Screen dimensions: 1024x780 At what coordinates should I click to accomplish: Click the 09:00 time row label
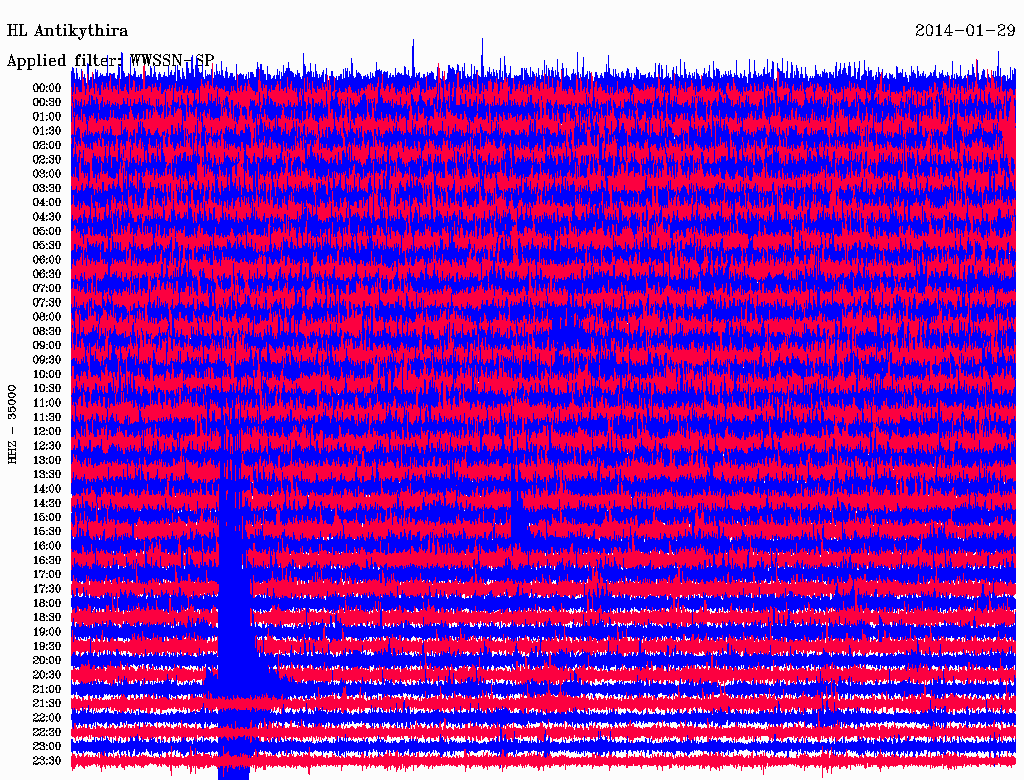pos(46,345)
